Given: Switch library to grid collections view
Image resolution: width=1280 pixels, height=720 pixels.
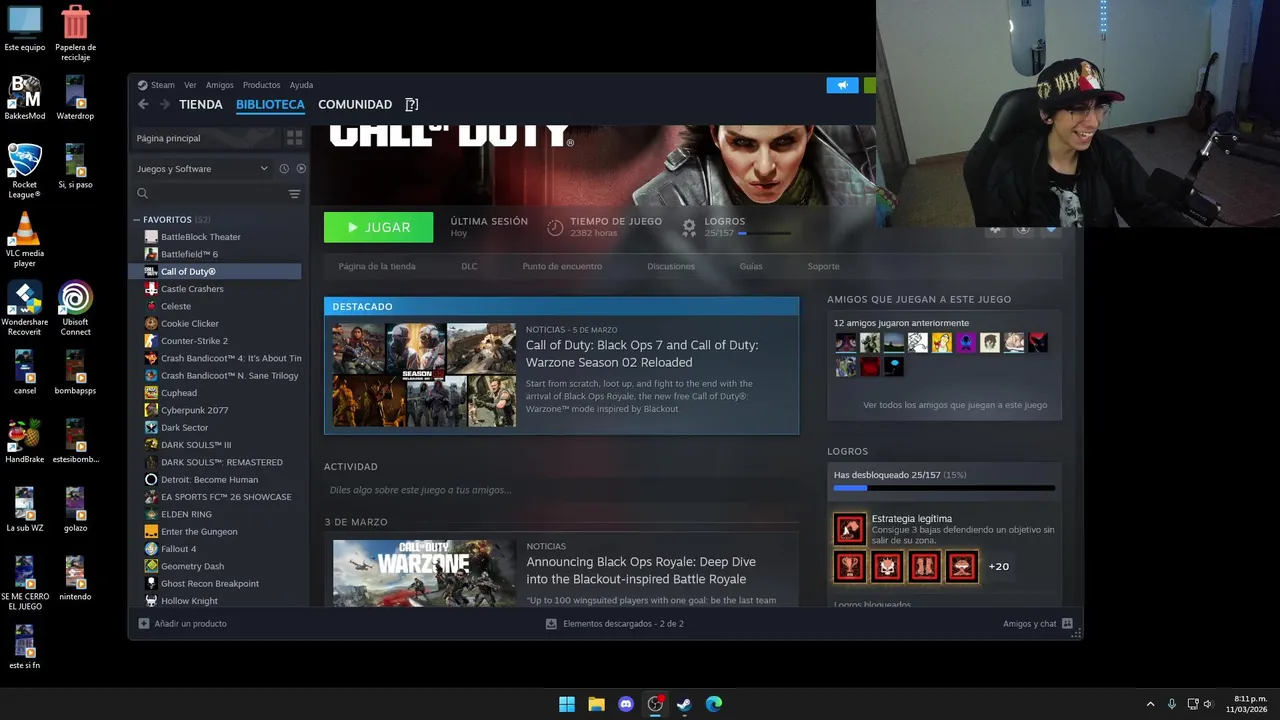Looking at the screenshot, I should coord(294,138).
